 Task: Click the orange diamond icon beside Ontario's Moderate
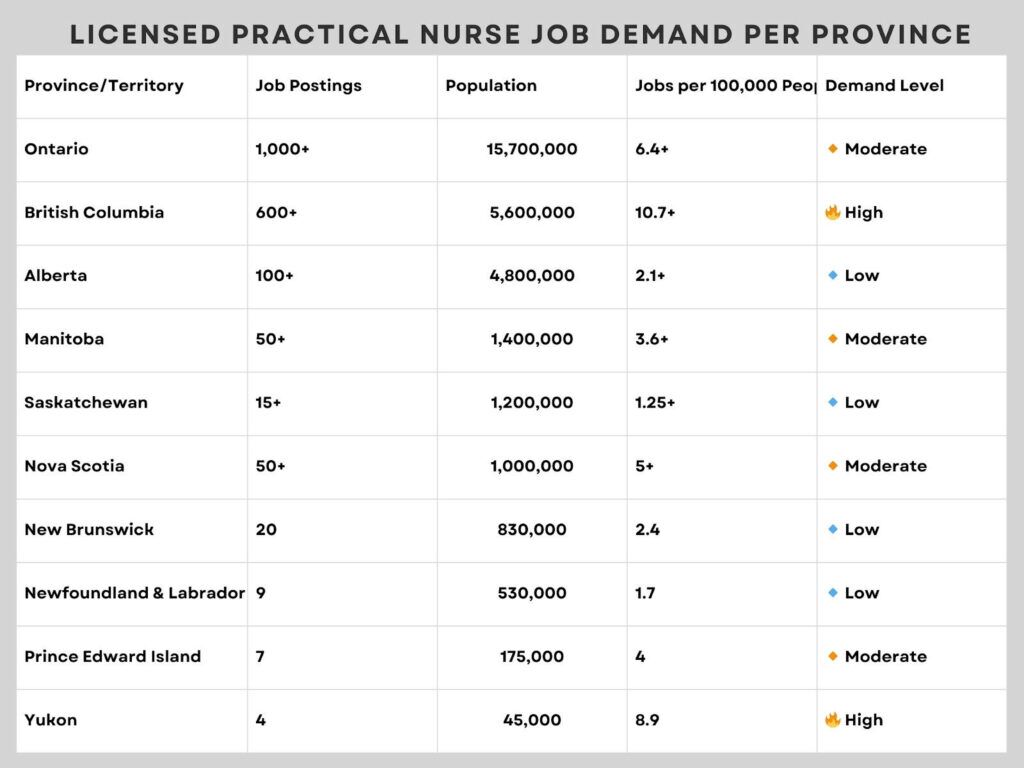point(833,149)
